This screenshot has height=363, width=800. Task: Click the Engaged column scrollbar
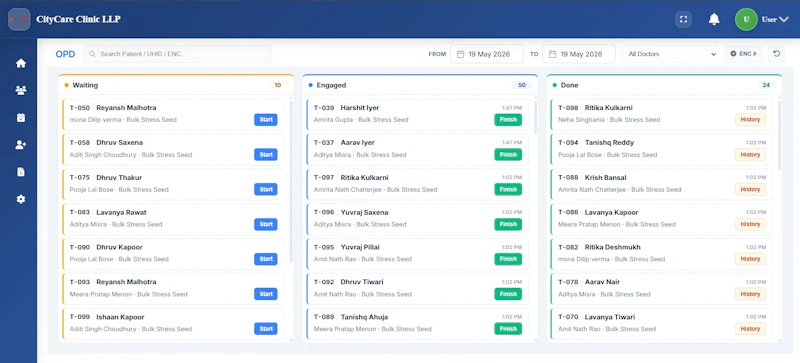[535, 117]
